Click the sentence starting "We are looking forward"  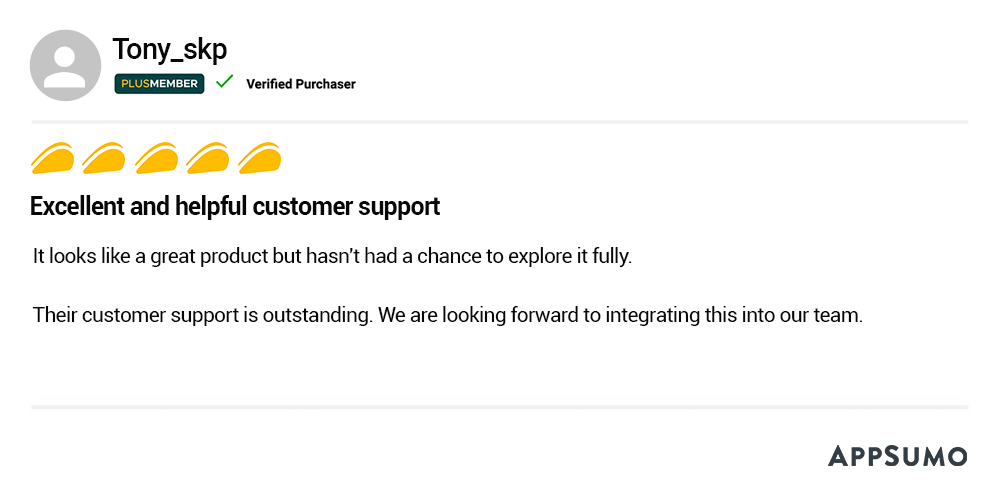click(621, 315)
